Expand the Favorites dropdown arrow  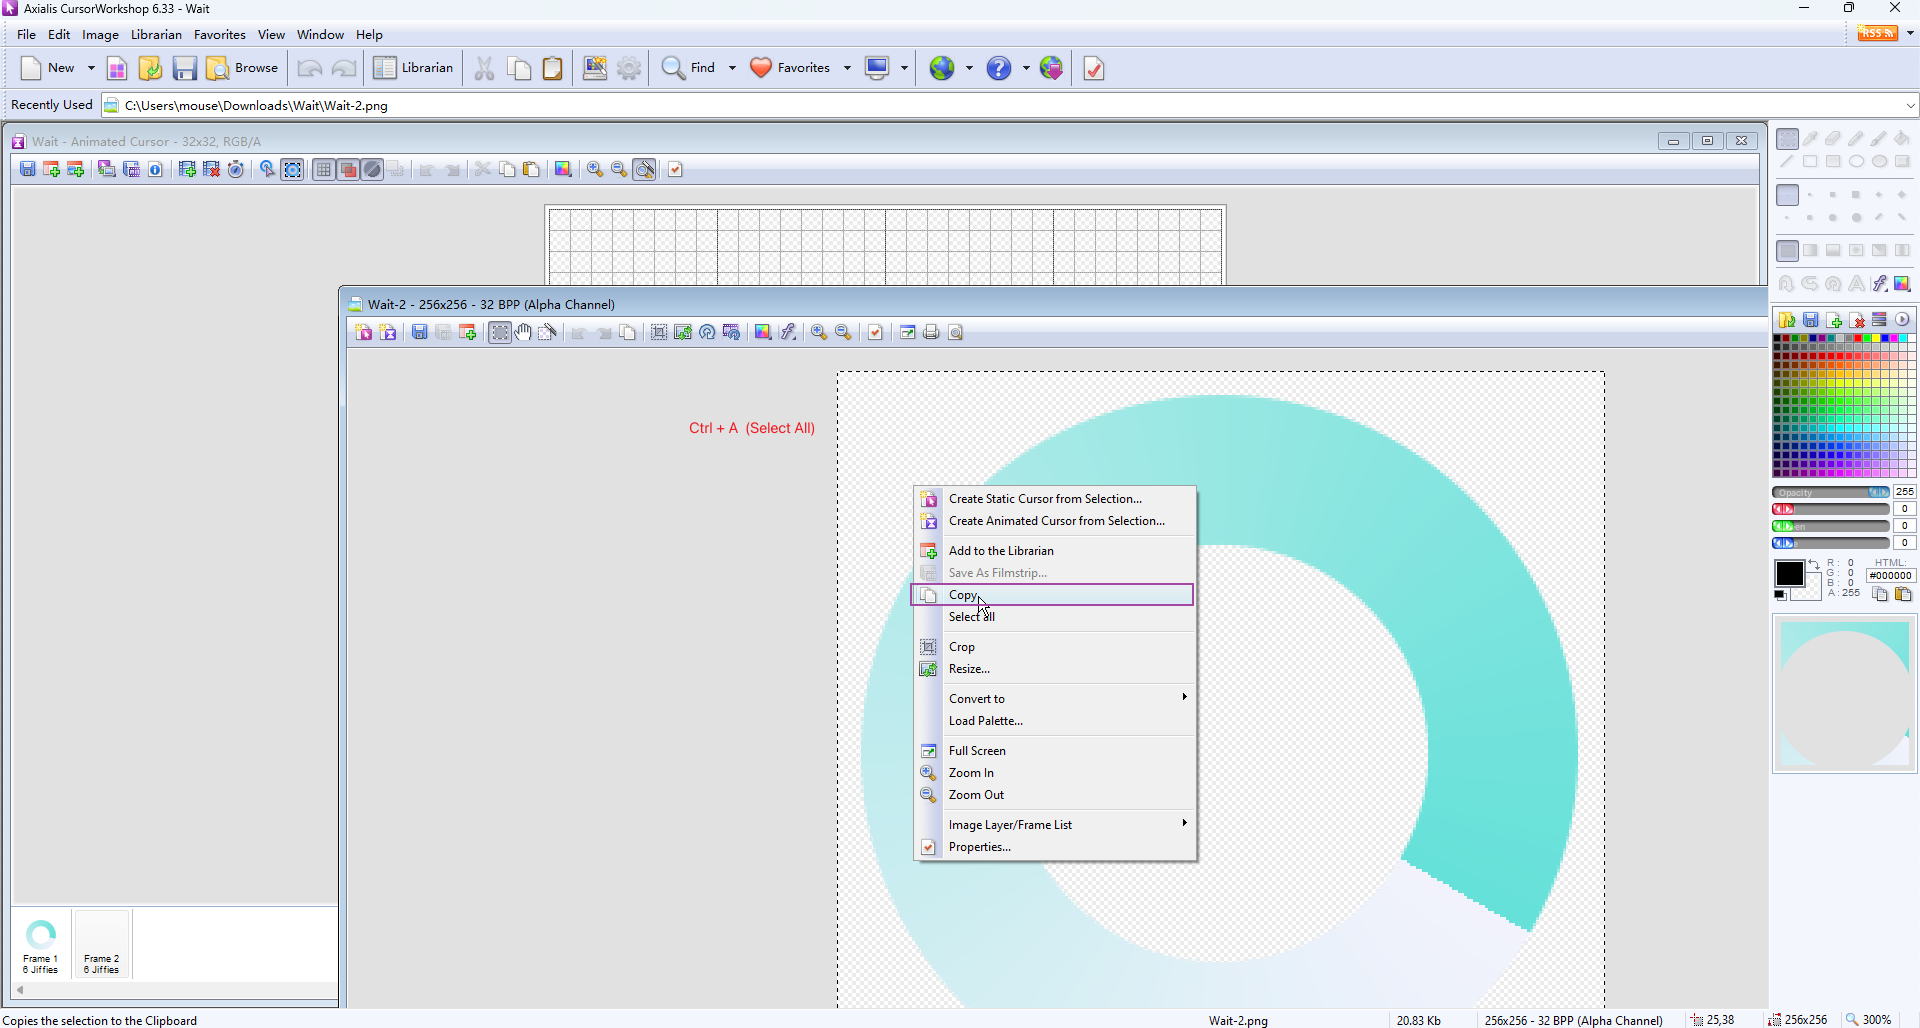click(847, 68)
